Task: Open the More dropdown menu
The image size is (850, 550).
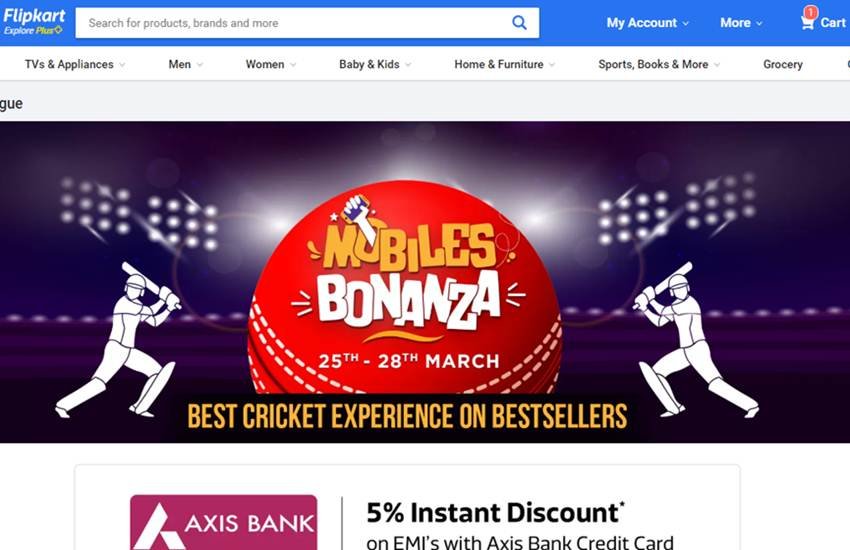Action: (741, 23)
